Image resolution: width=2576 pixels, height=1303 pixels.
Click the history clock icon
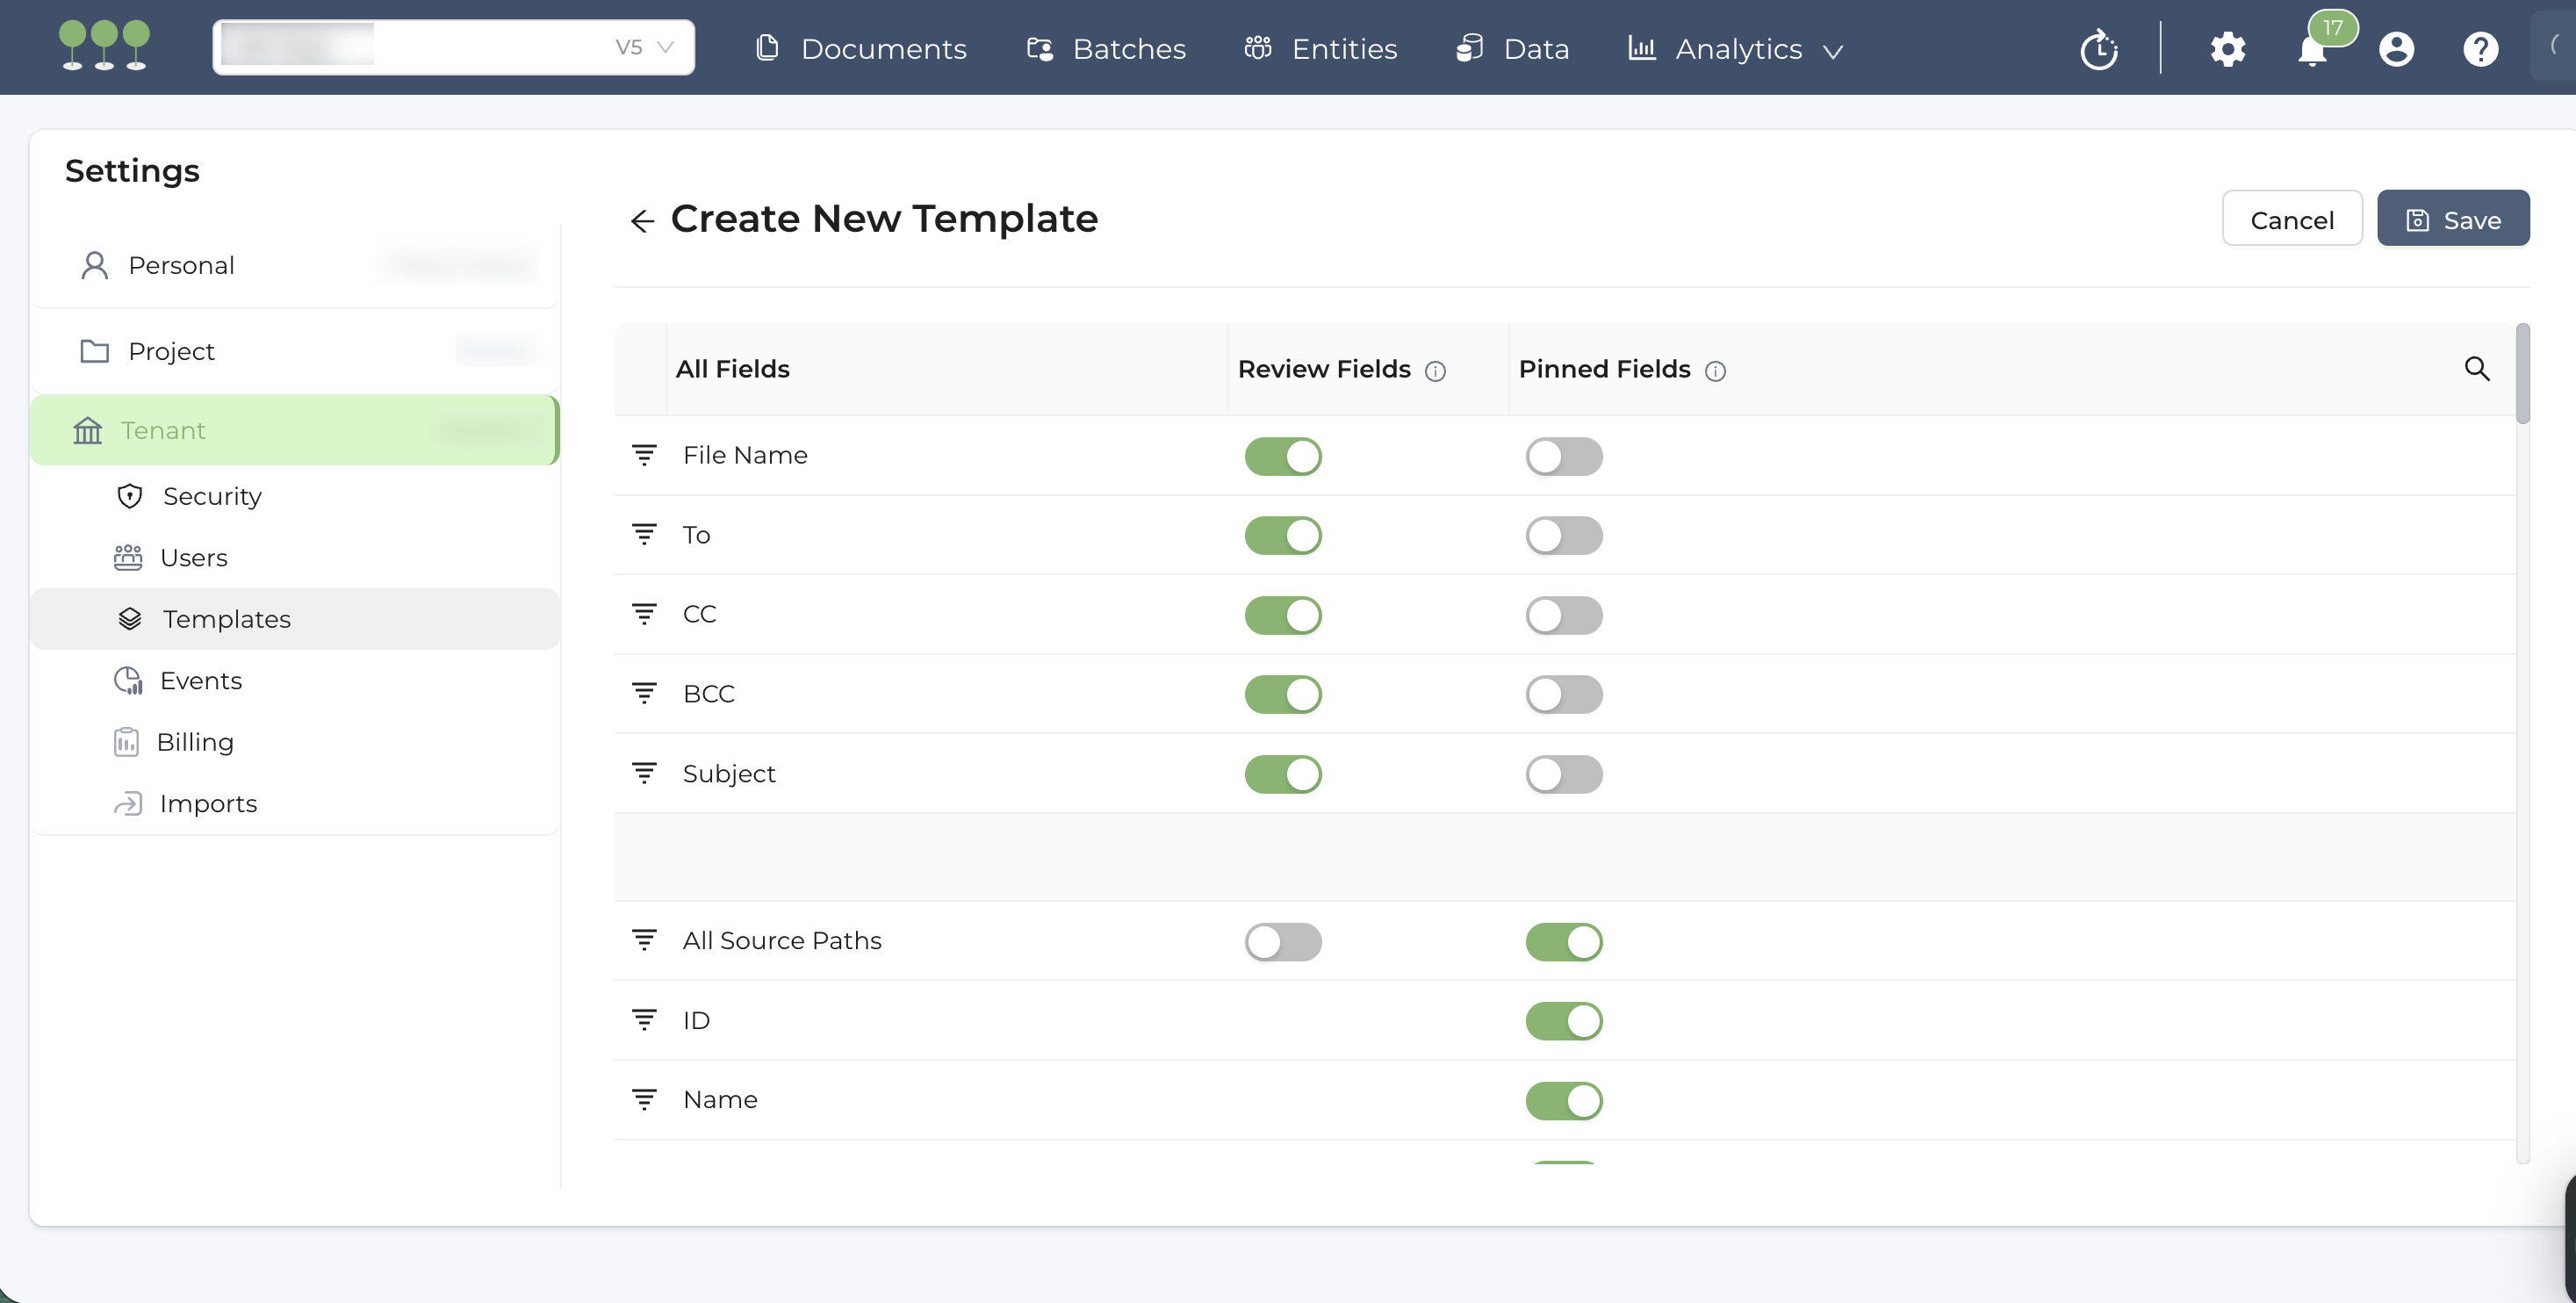[x=2098, y=49]
